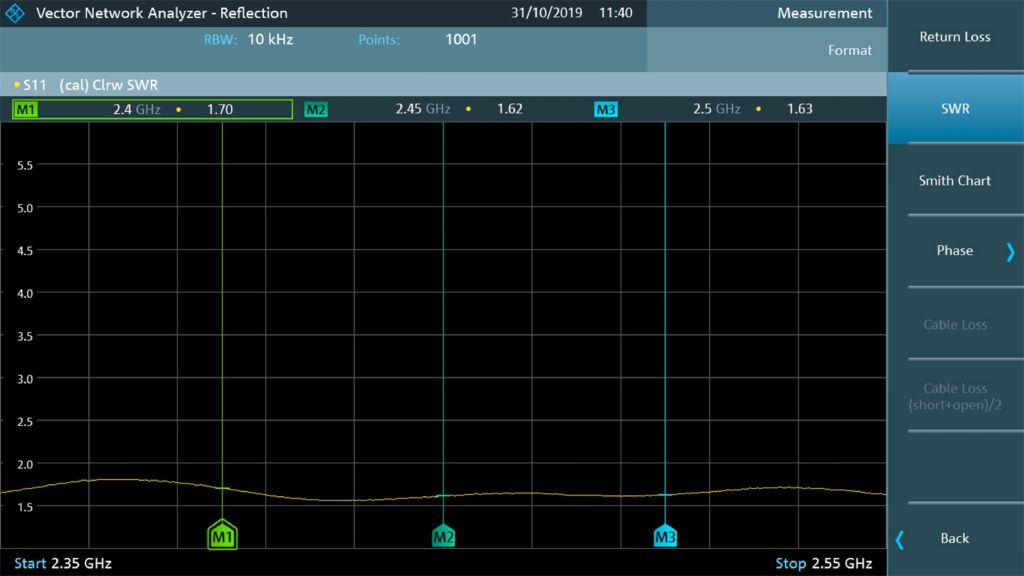Switch to the Smith Chart format
Screen dimensions: 1024x576
point(954,180)
